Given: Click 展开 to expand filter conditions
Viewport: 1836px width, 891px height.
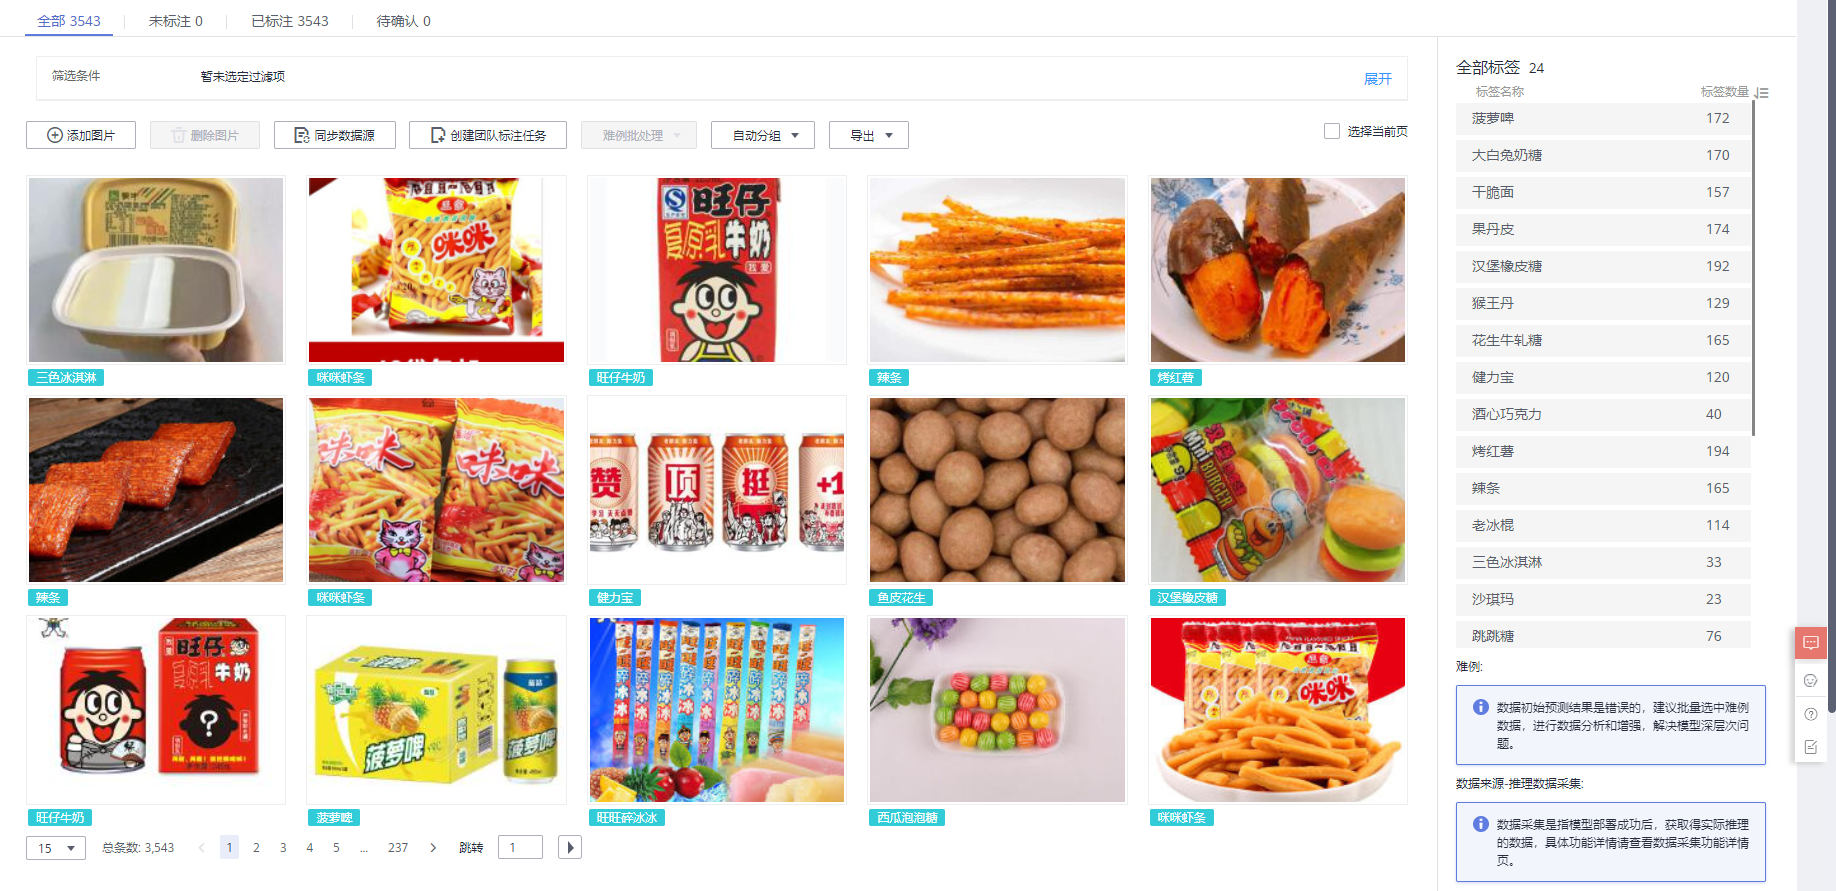Looking at the screenshot, I should point(1378,79).
